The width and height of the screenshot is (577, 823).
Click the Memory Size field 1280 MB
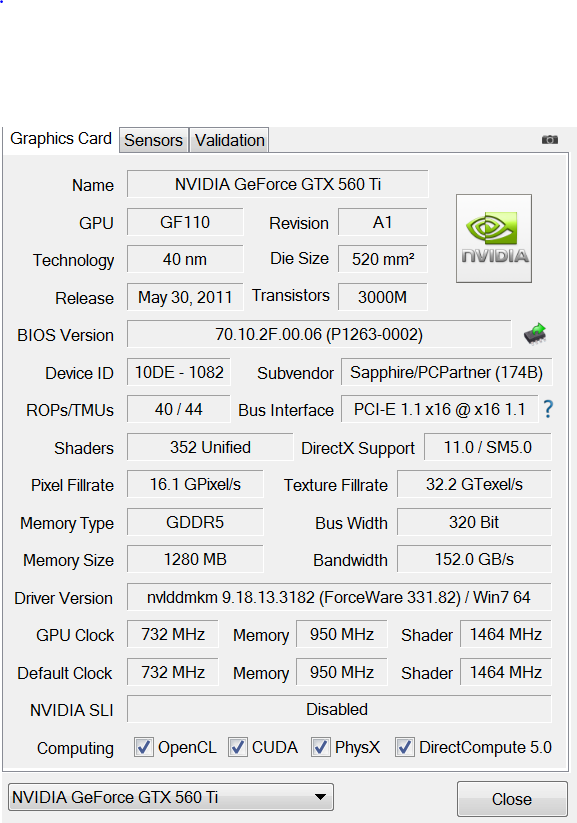coord(195,559)
